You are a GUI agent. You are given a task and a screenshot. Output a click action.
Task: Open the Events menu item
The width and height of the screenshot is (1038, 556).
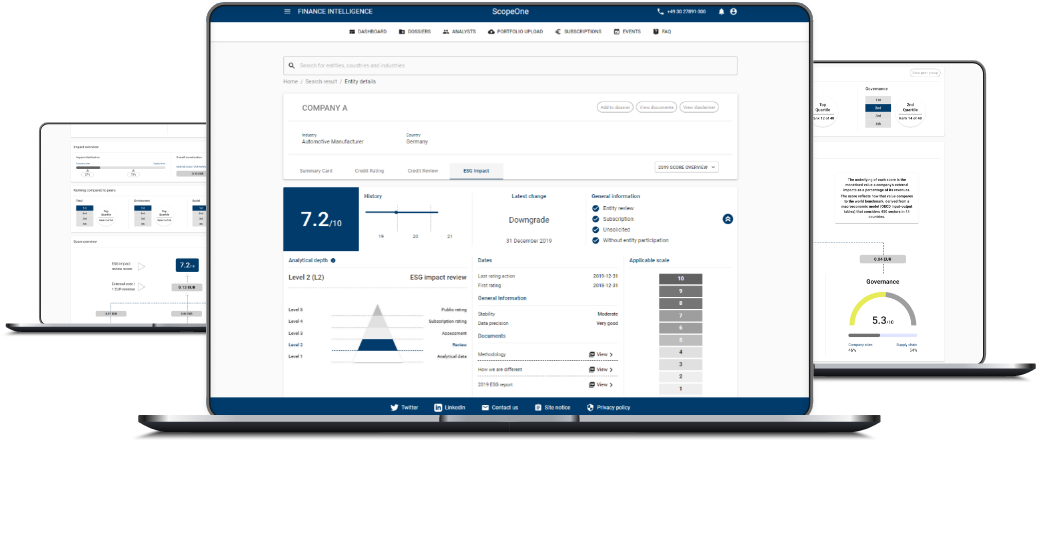pyautogui.click(x=627, y=31)
